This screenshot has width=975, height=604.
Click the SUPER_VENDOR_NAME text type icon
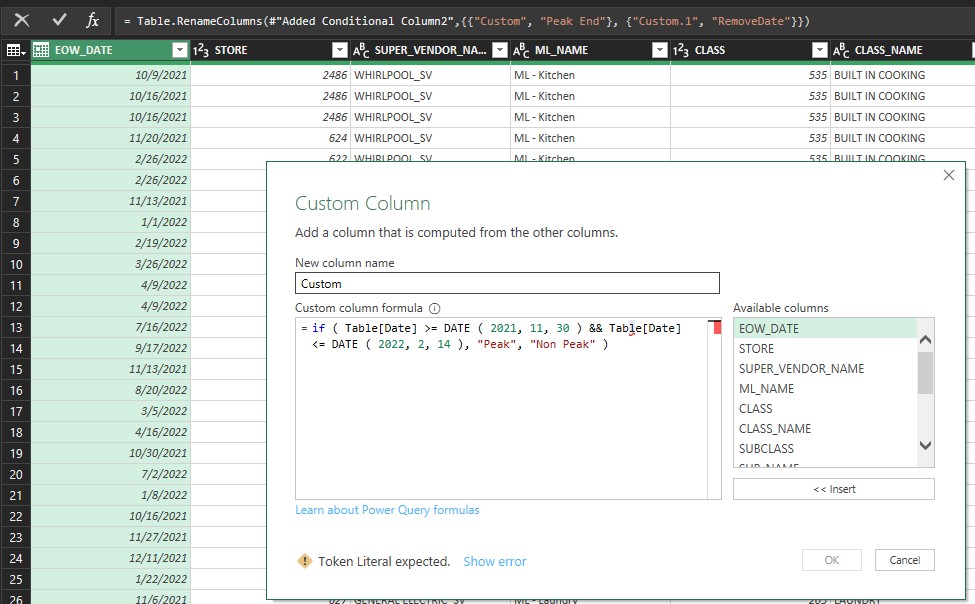pyautogui.click(x=361, y=50)
